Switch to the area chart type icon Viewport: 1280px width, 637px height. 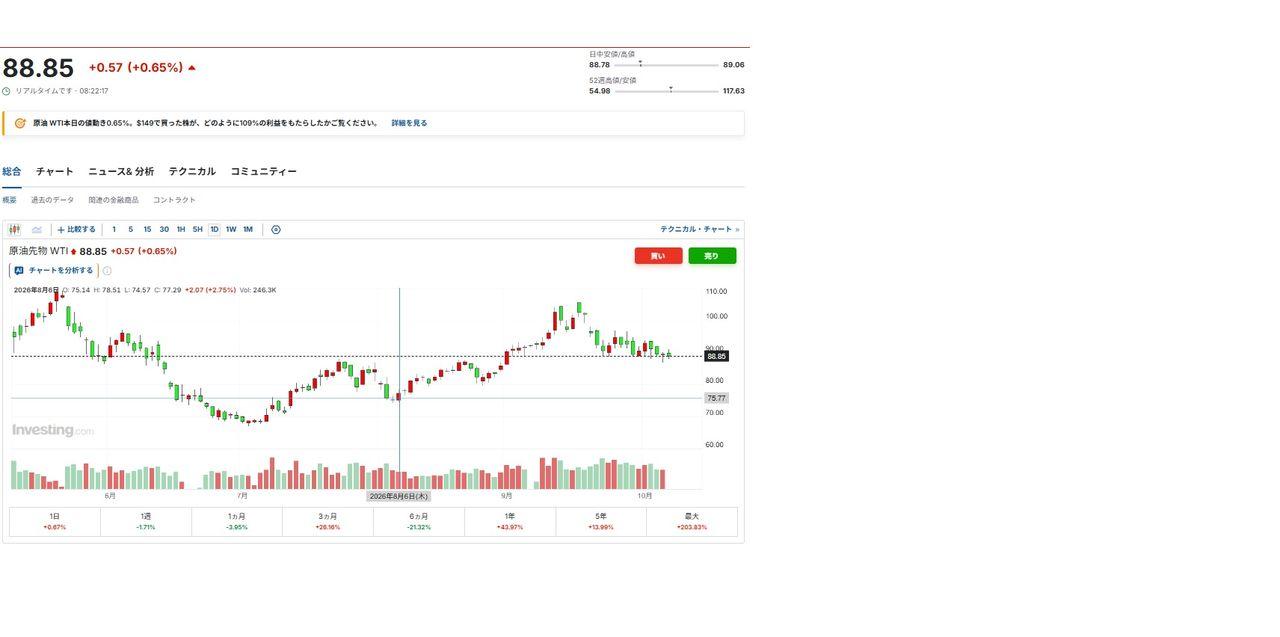[x=37, y=230]
